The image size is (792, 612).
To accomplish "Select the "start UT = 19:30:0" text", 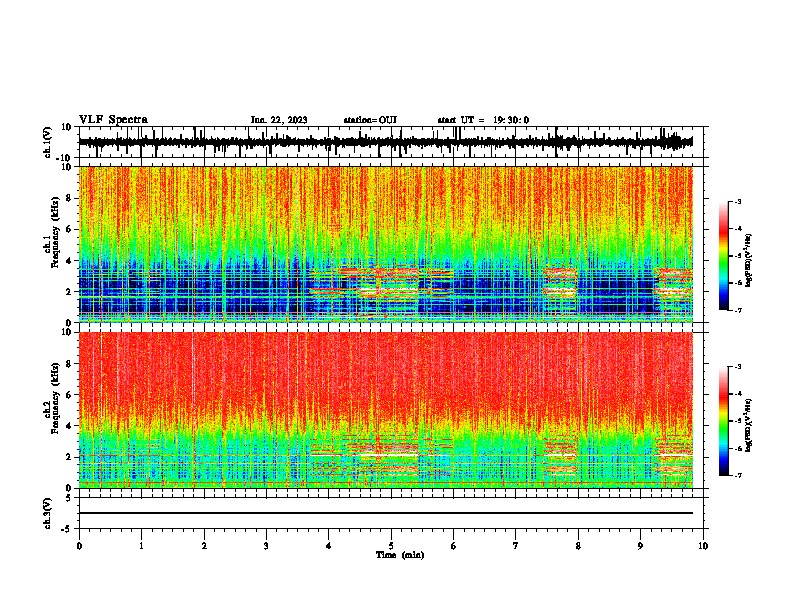I will [x=483, y=120].
